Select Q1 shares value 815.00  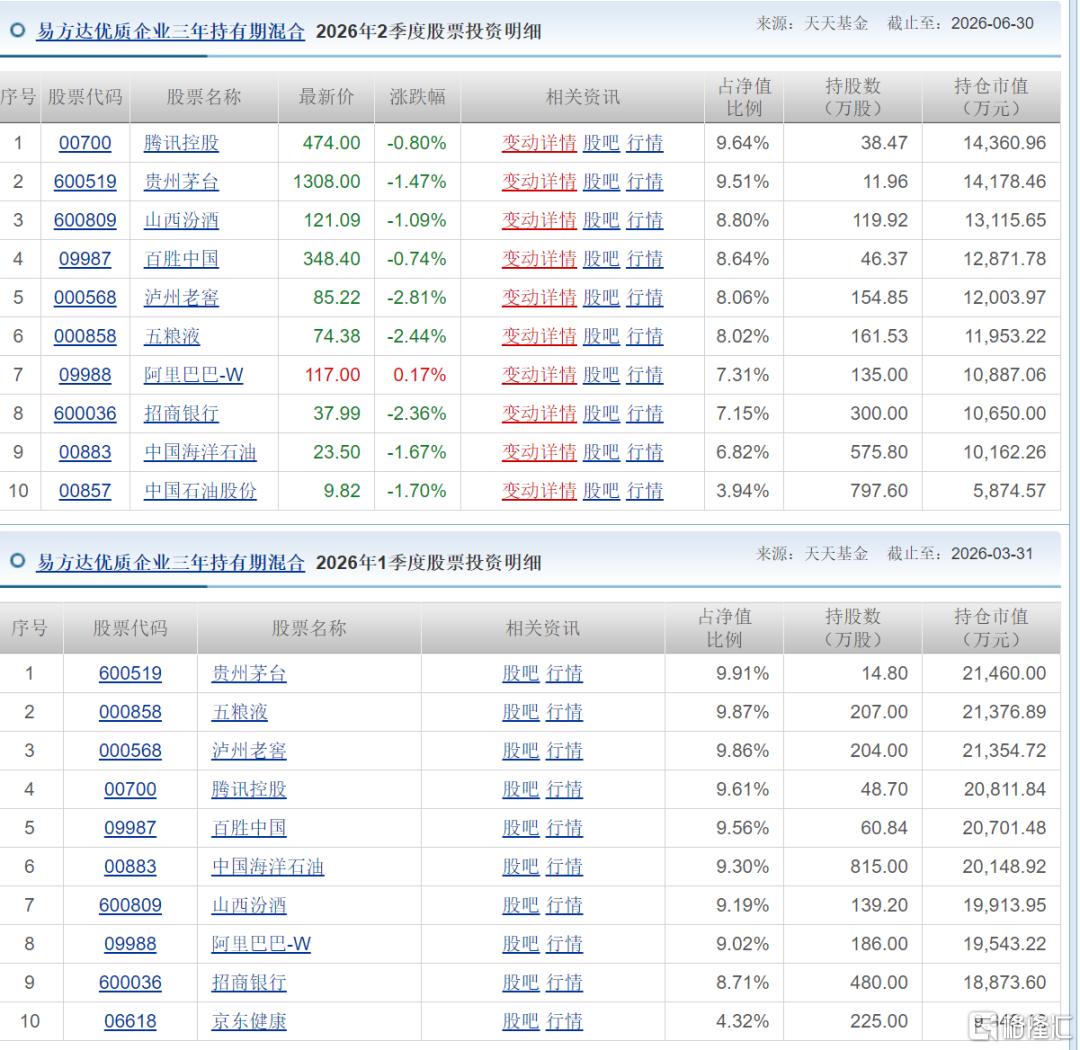coord(879,866)
